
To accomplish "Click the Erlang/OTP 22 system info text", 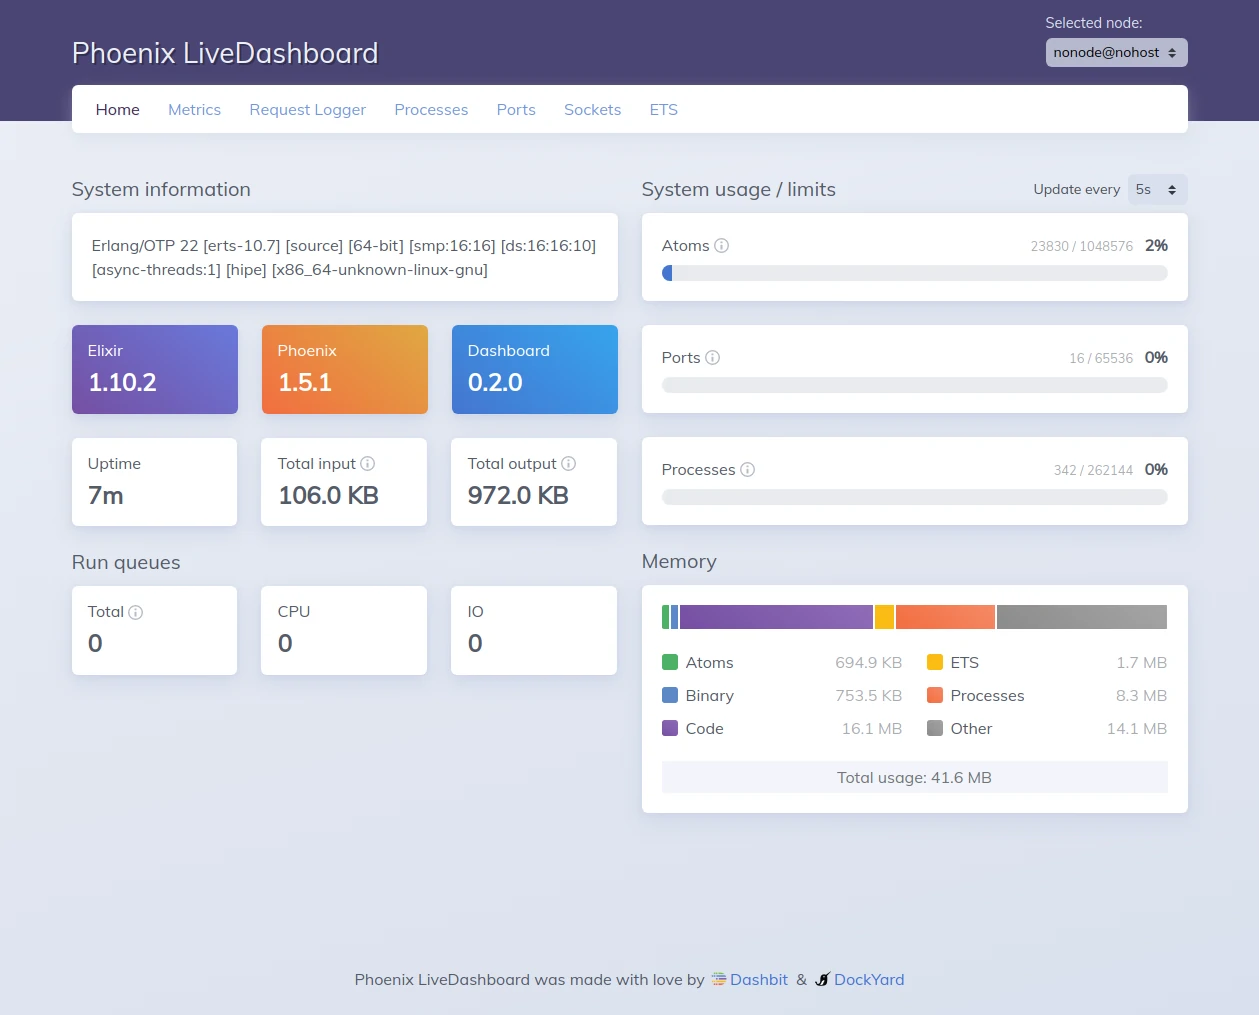I will click(344, 258).
